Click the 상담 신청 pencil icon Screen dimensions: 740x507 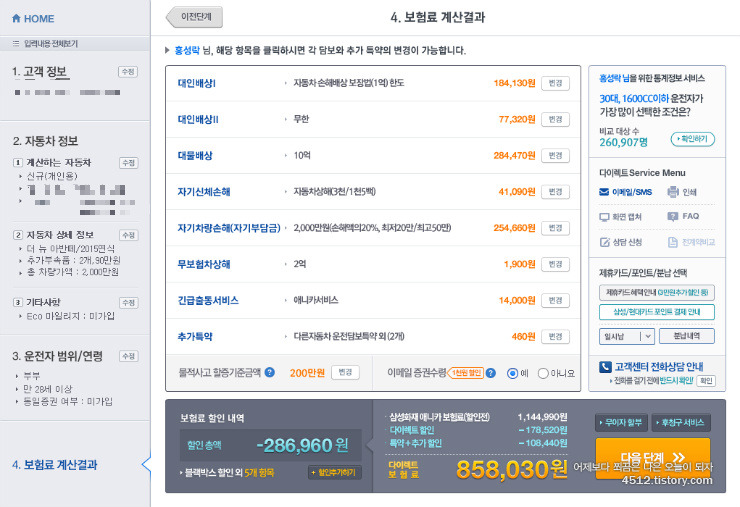click(605, 242)
